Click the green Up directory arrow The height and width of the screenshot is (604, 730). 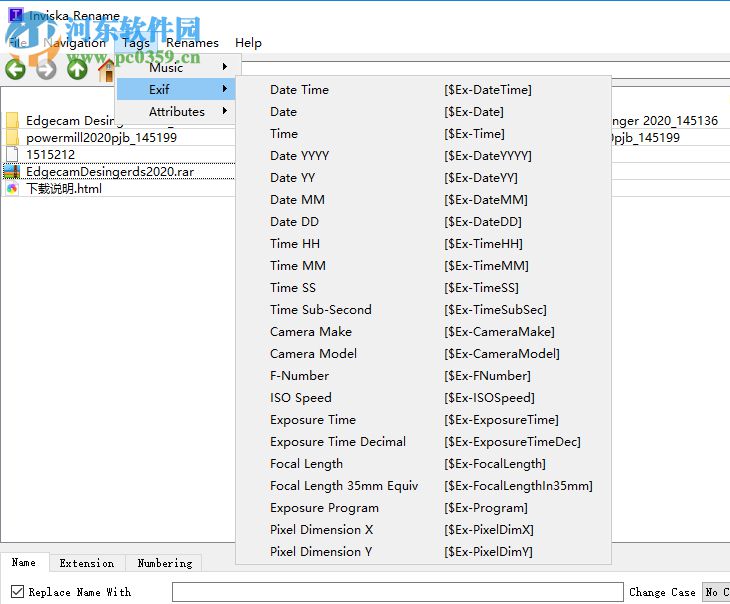(77, 70)
